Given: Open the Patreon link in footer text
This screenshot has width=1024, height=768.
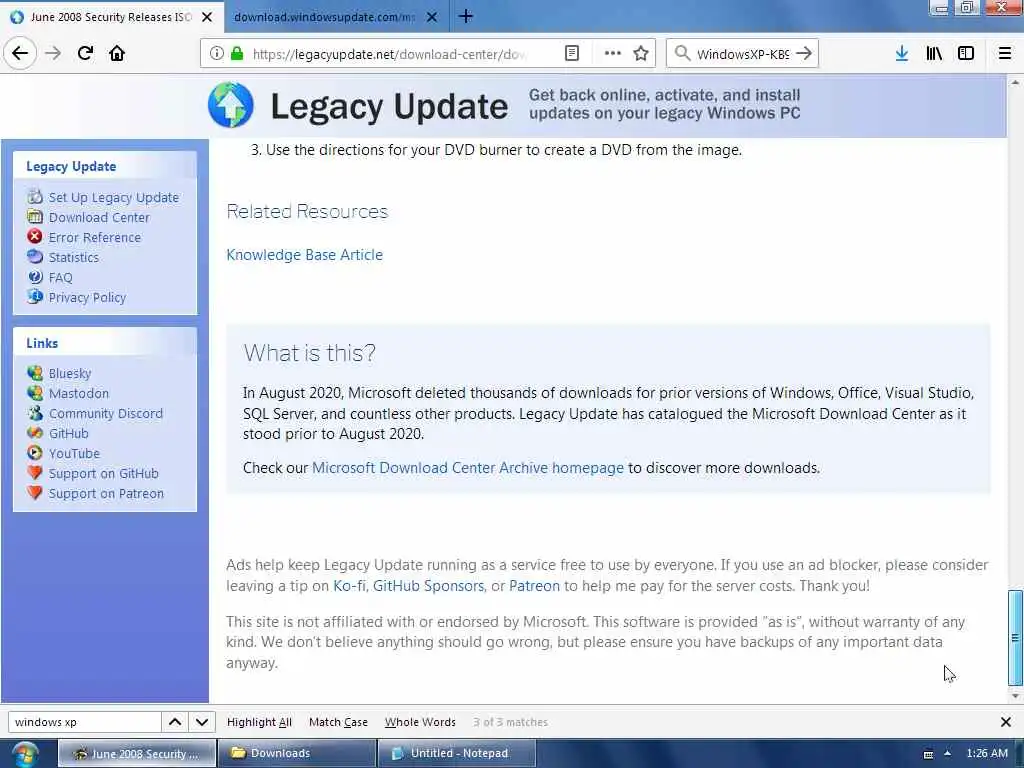Looking at the screenshot, I should (x=534, y=586).
